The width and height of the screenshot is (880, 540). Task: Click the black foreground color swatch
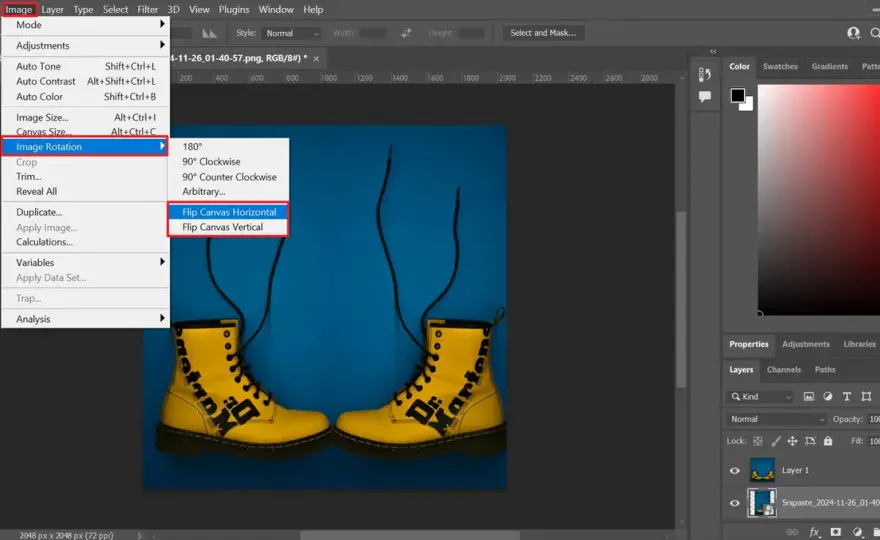point(737,95)
